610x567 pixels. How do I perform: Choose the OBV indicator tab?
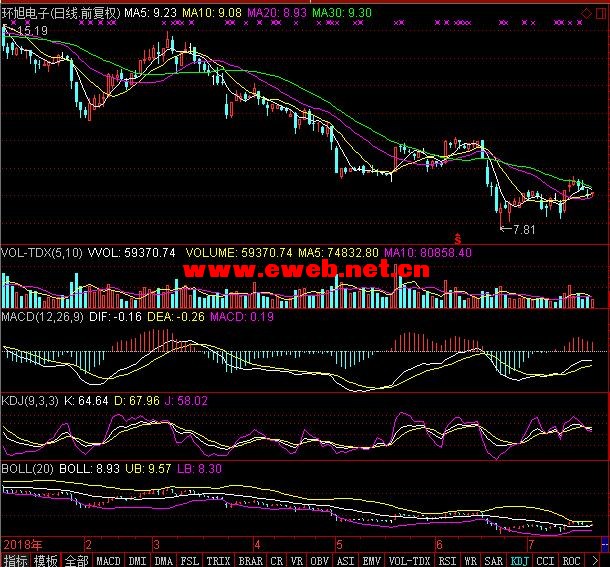pyautogui.click(x=319, y=561)
